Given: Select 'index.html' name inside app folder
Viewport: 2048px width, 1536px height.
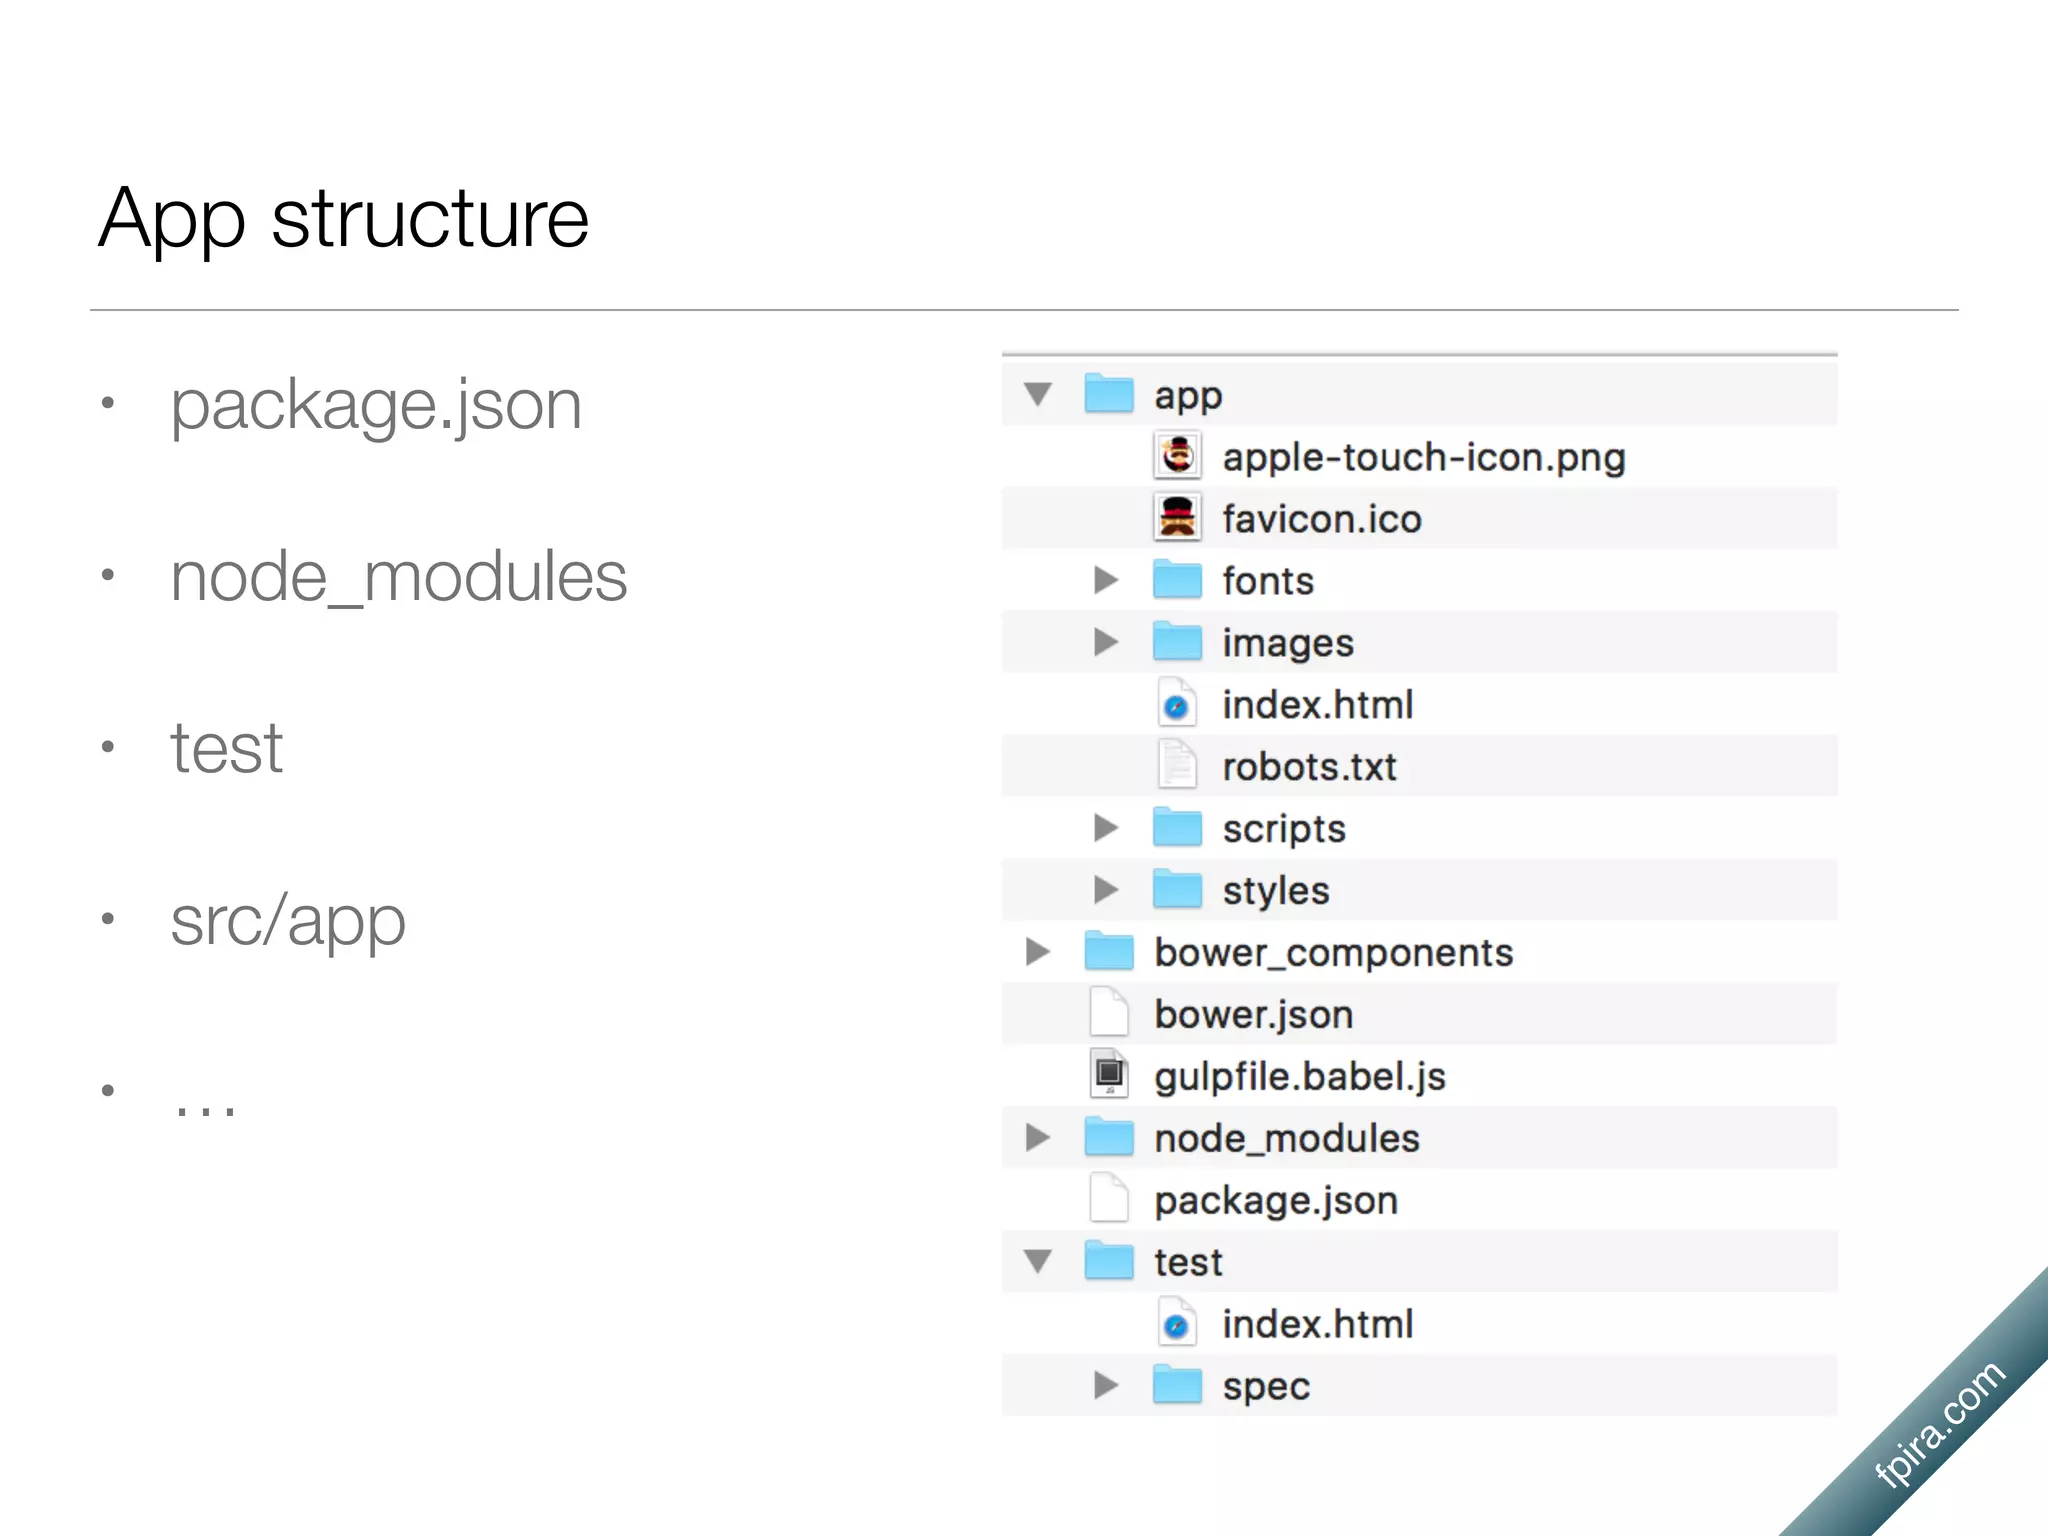Looking at the screenshot, I should click(1318, 705).
